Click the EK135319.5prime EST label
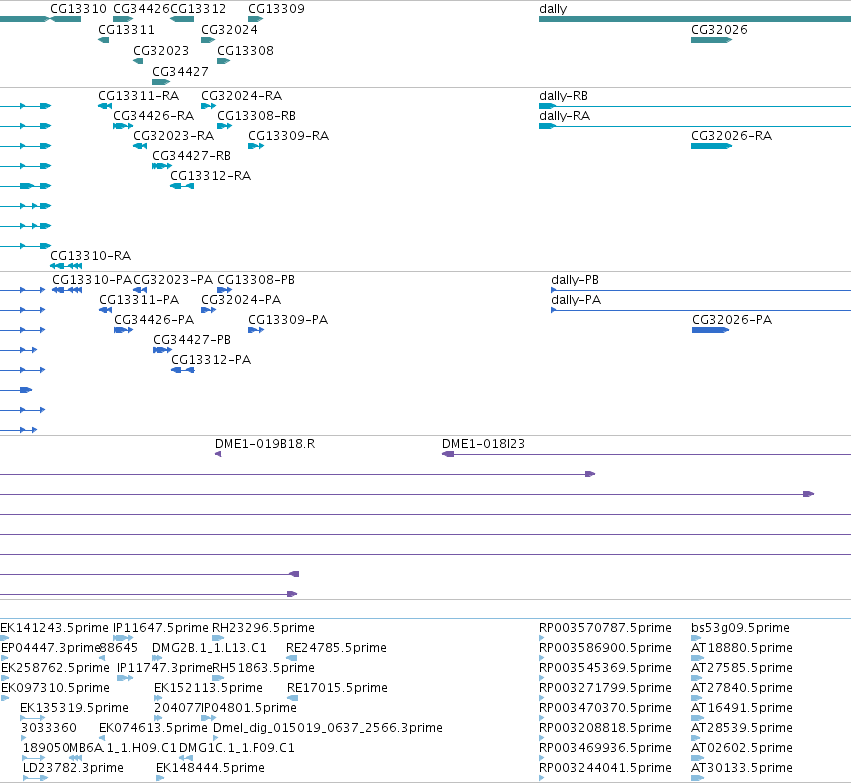 (x=74, y=708)
